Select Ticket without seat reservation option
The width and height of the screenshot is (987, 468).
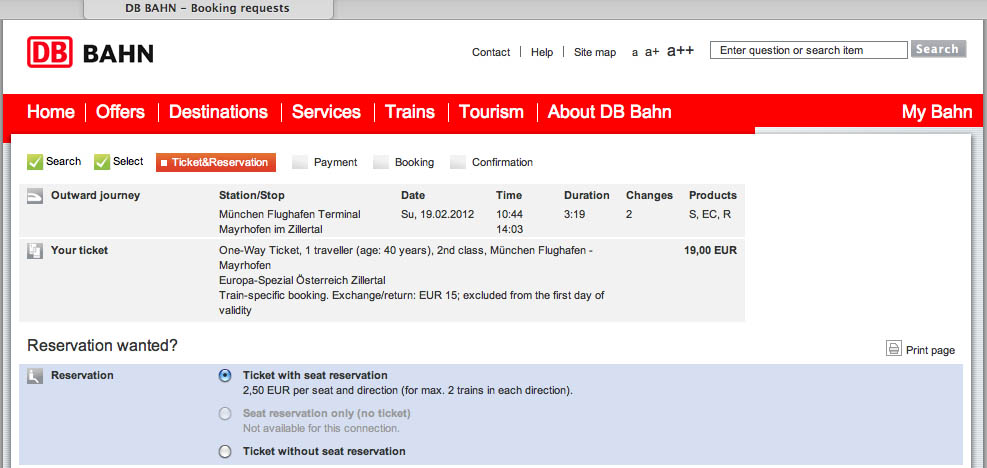tap(225, 452)
